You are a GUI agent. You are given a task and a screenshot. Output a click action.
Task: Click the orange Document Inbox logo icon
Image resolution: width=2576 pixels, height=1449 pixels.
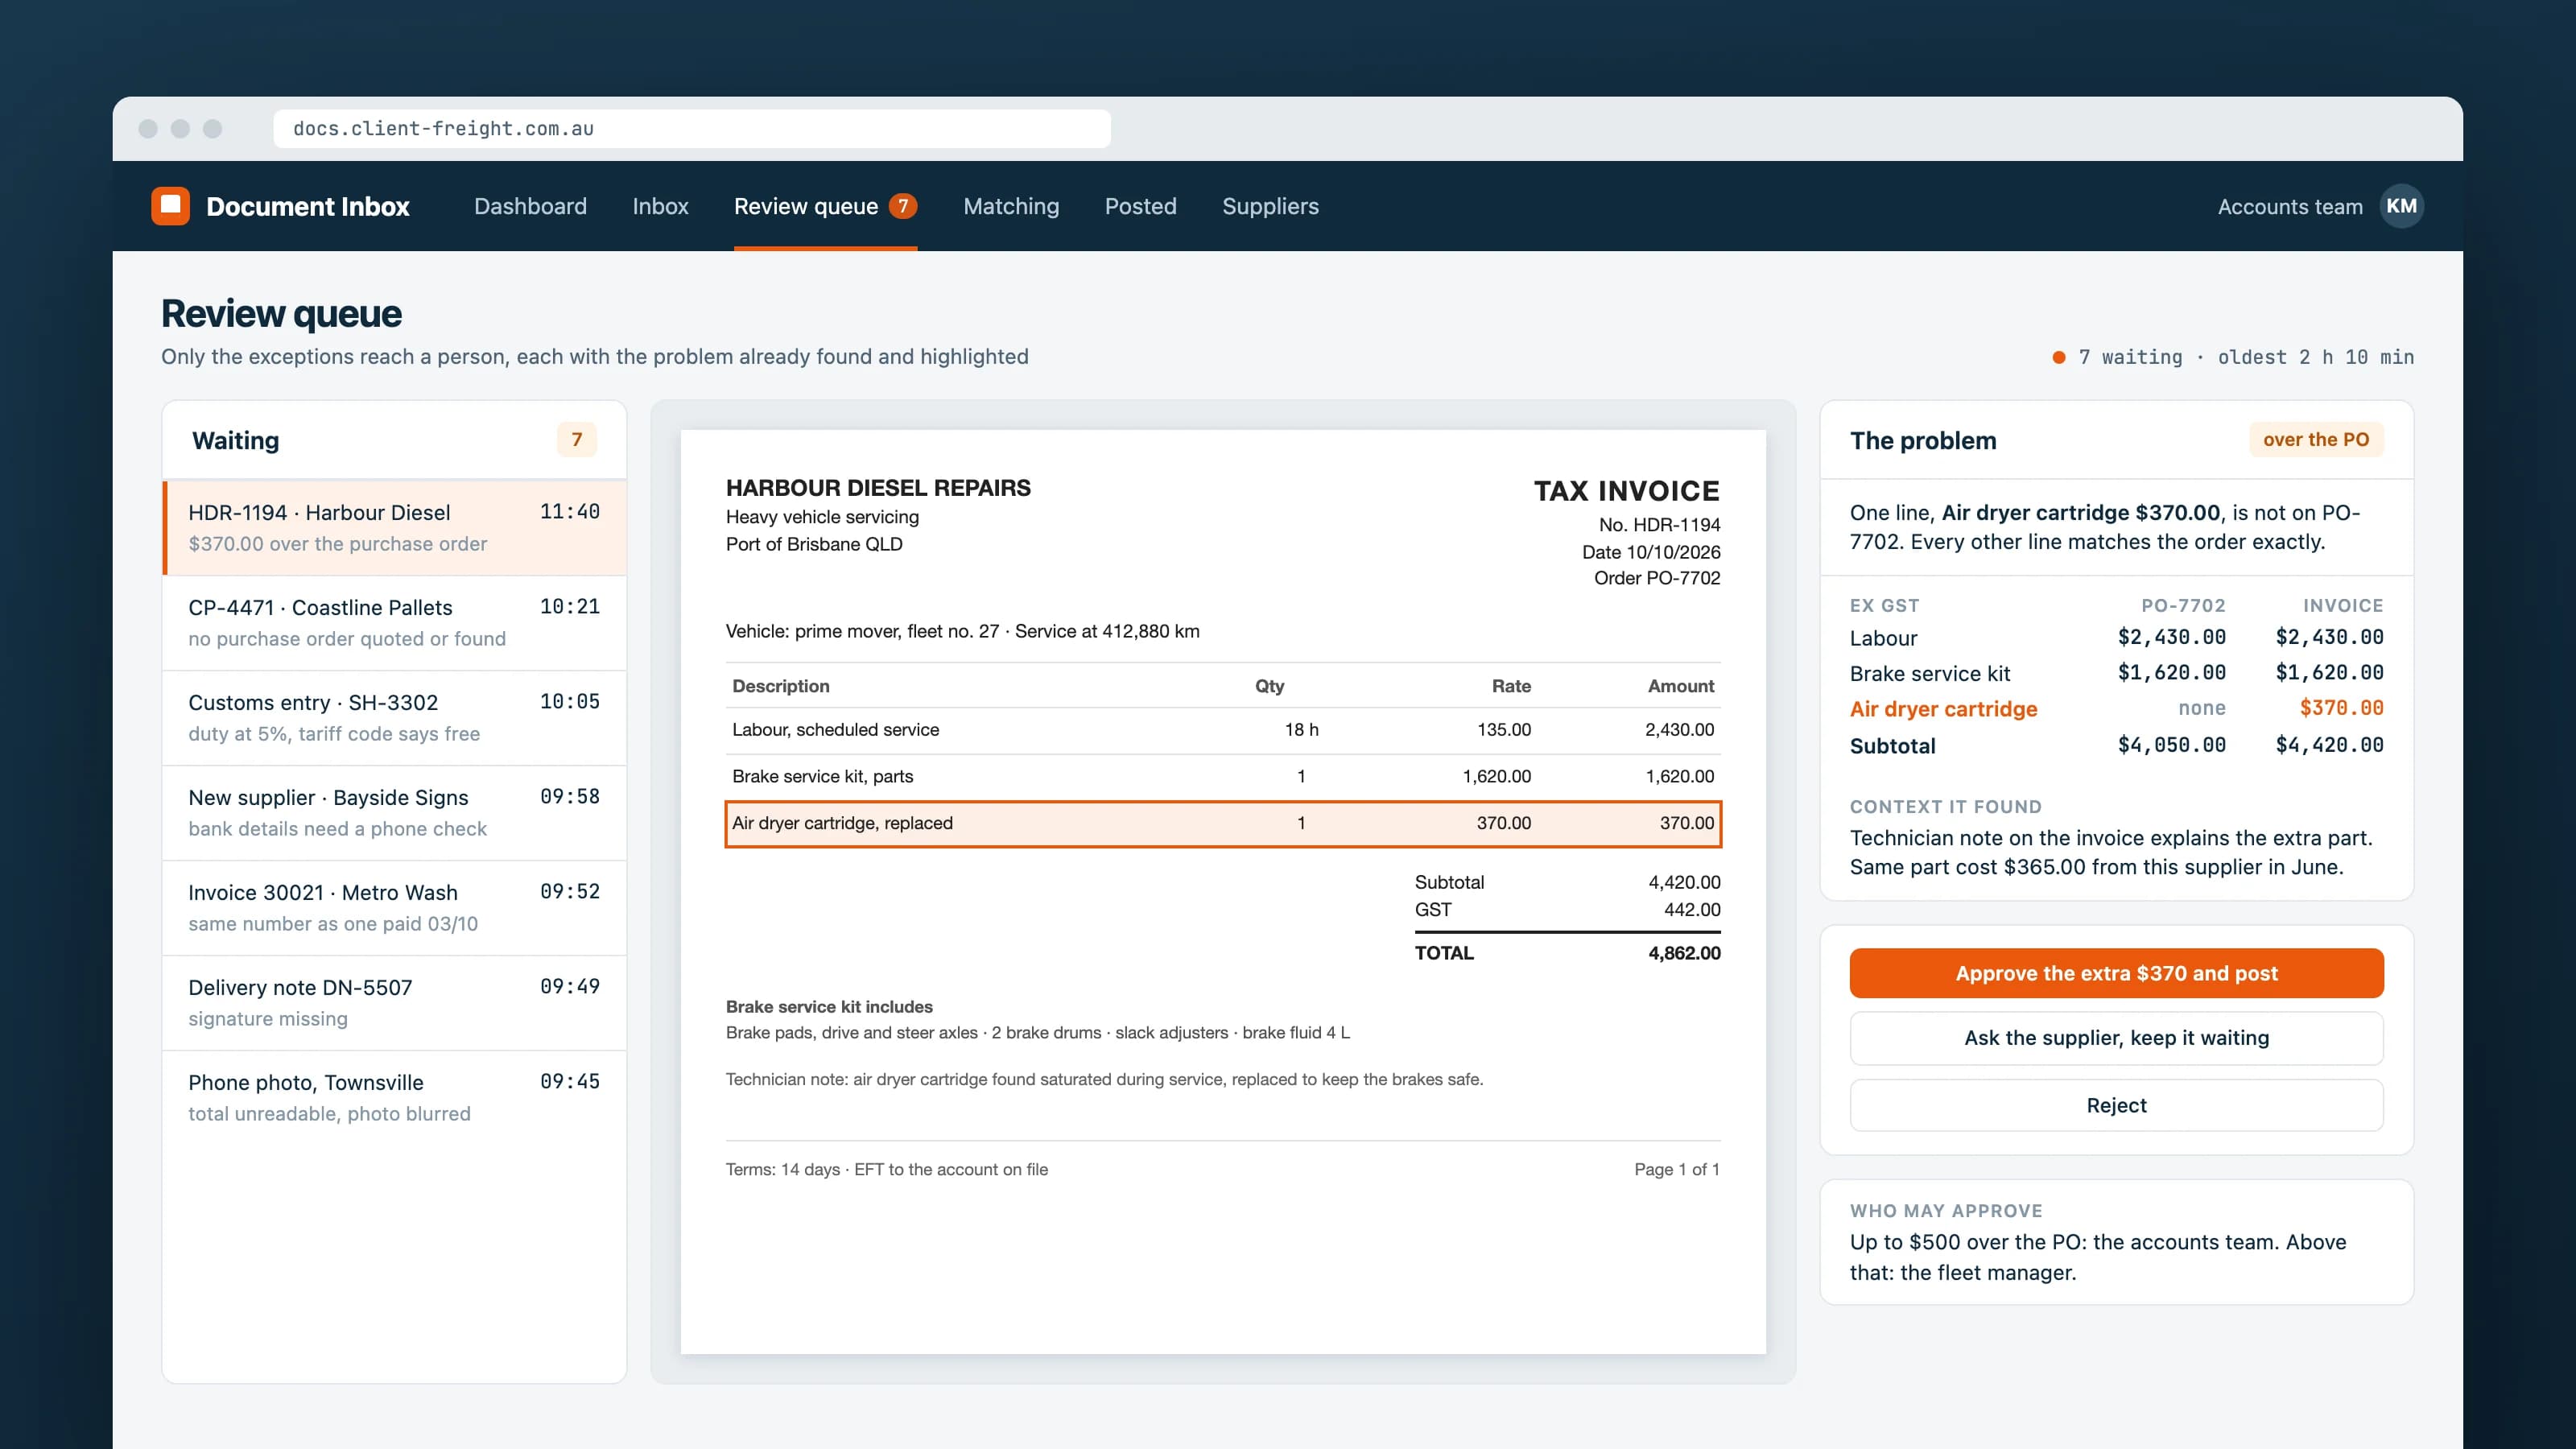click(x=170, y=206)
